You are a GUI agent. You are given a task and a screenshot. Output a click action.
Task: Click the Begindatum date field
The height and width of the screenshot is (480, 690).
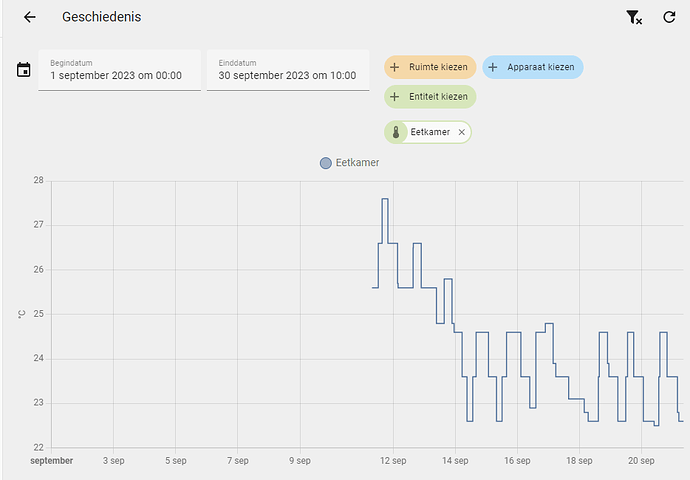[120, 70]
